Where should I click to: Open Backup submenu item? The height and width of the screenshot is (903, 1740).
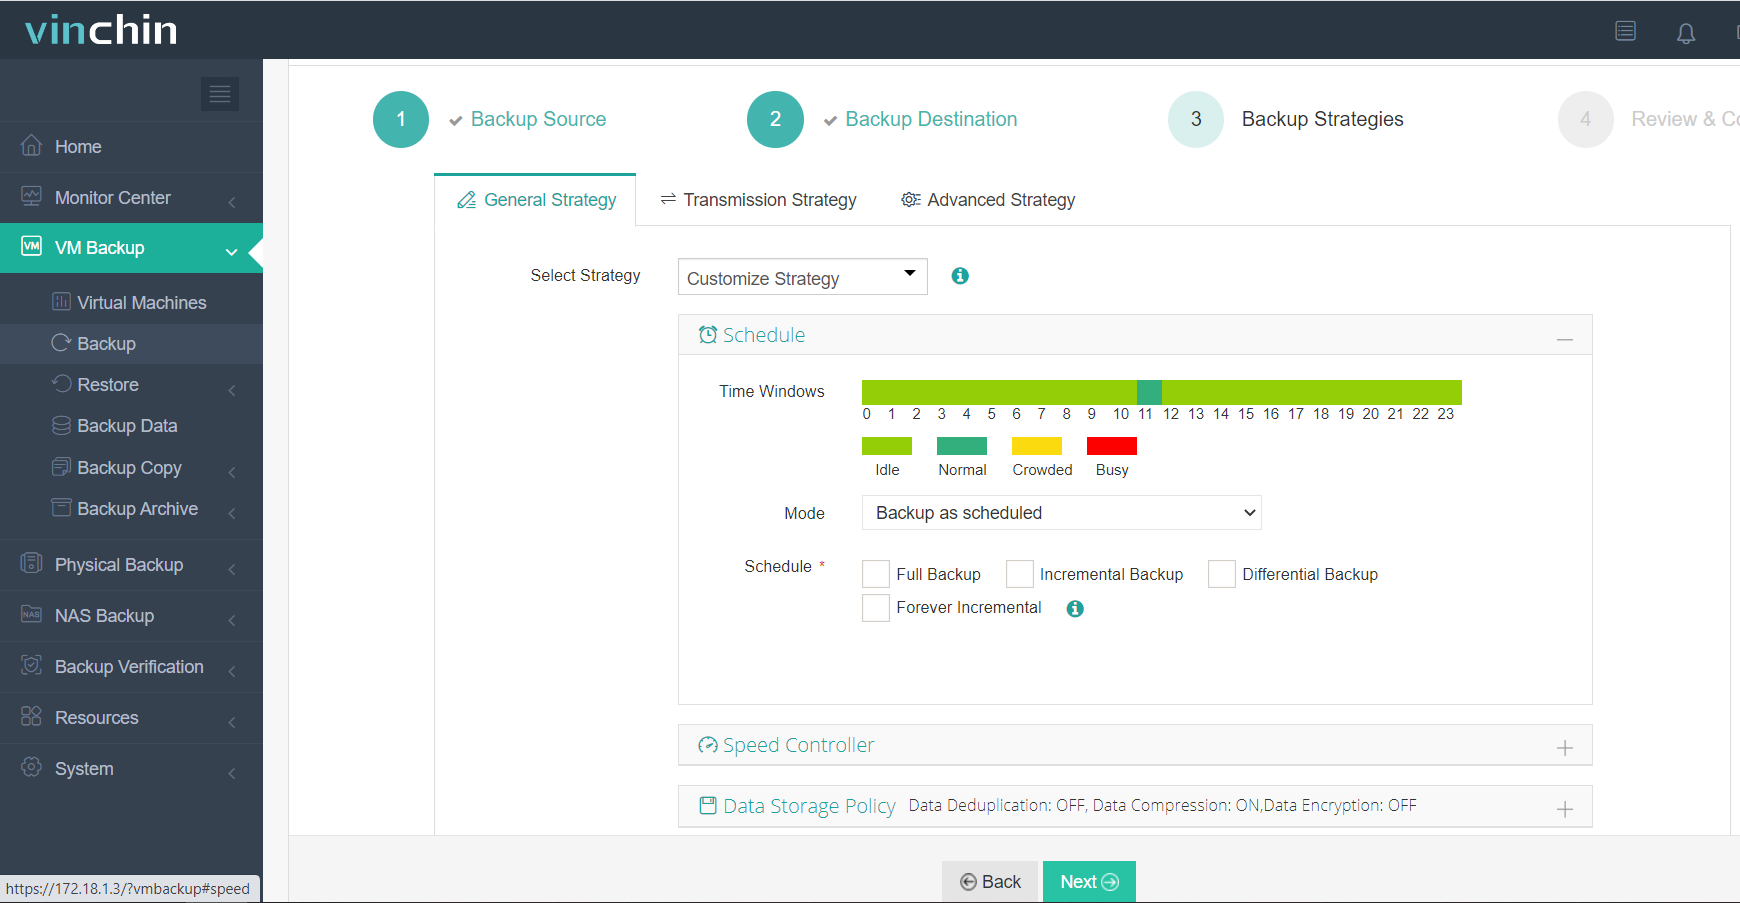click(131, 343)
